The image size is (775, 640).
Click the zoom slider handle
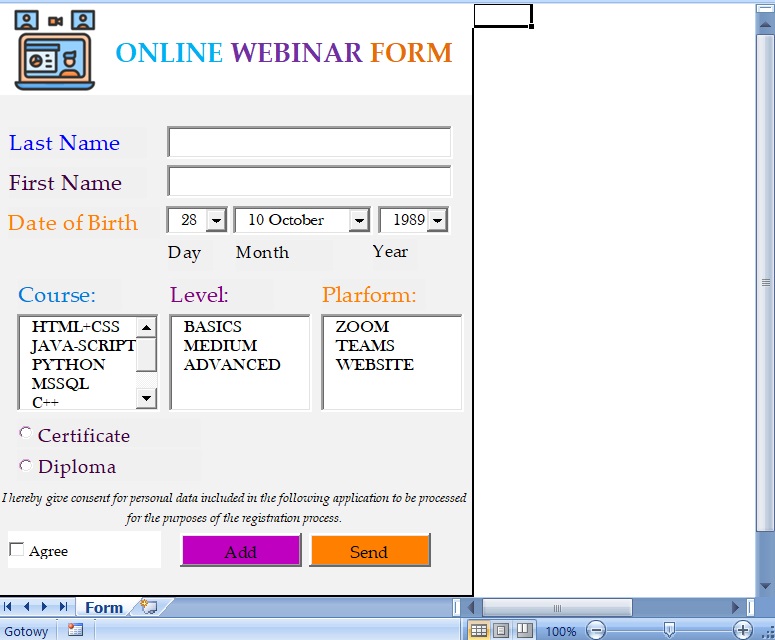point(669,630)
